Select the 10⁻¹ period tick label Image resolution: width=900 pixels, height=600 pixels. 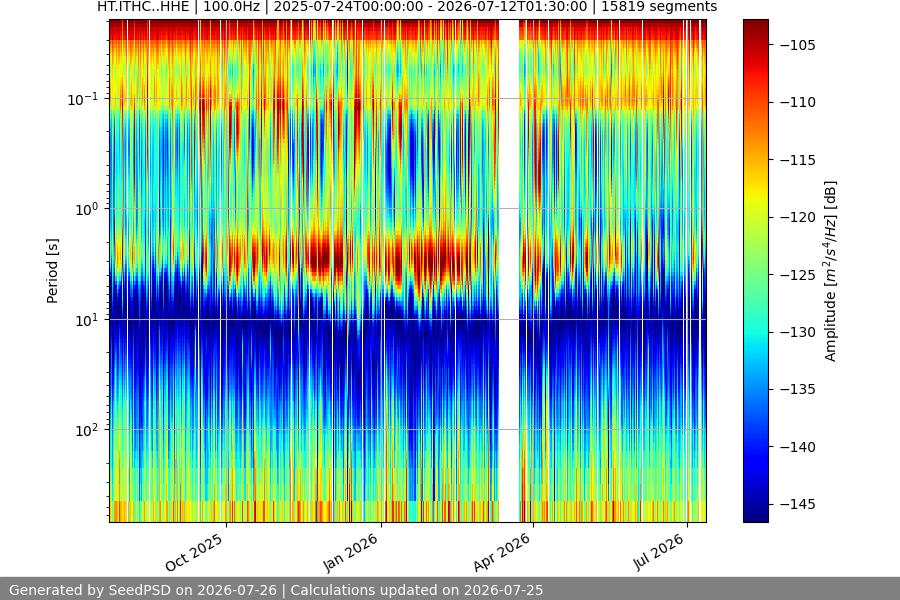point(82,99)
